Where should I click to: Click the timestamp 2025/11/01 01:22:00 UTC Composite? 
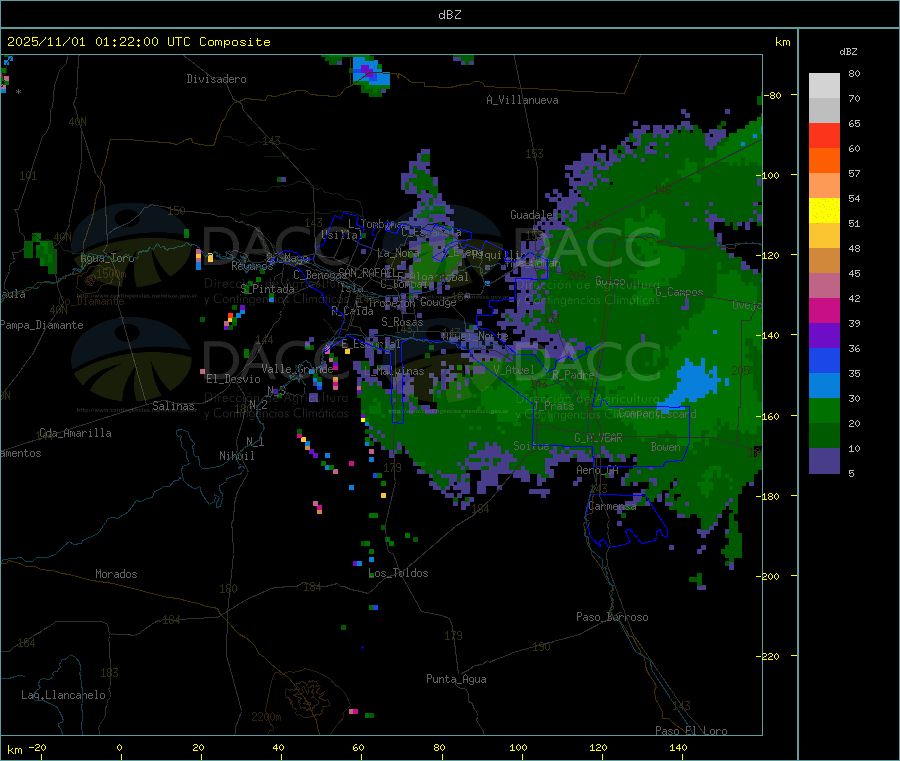138,42
